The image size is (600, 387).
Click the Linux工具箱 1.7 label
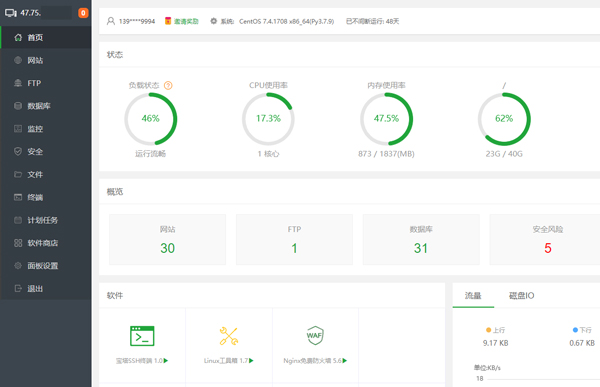226,361
